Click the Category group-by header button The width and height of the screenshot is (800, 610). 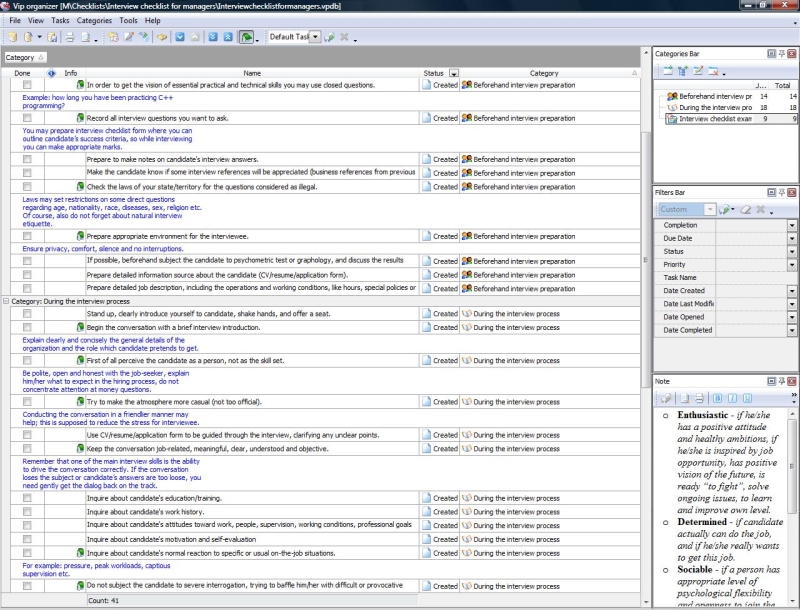(20, 57)
